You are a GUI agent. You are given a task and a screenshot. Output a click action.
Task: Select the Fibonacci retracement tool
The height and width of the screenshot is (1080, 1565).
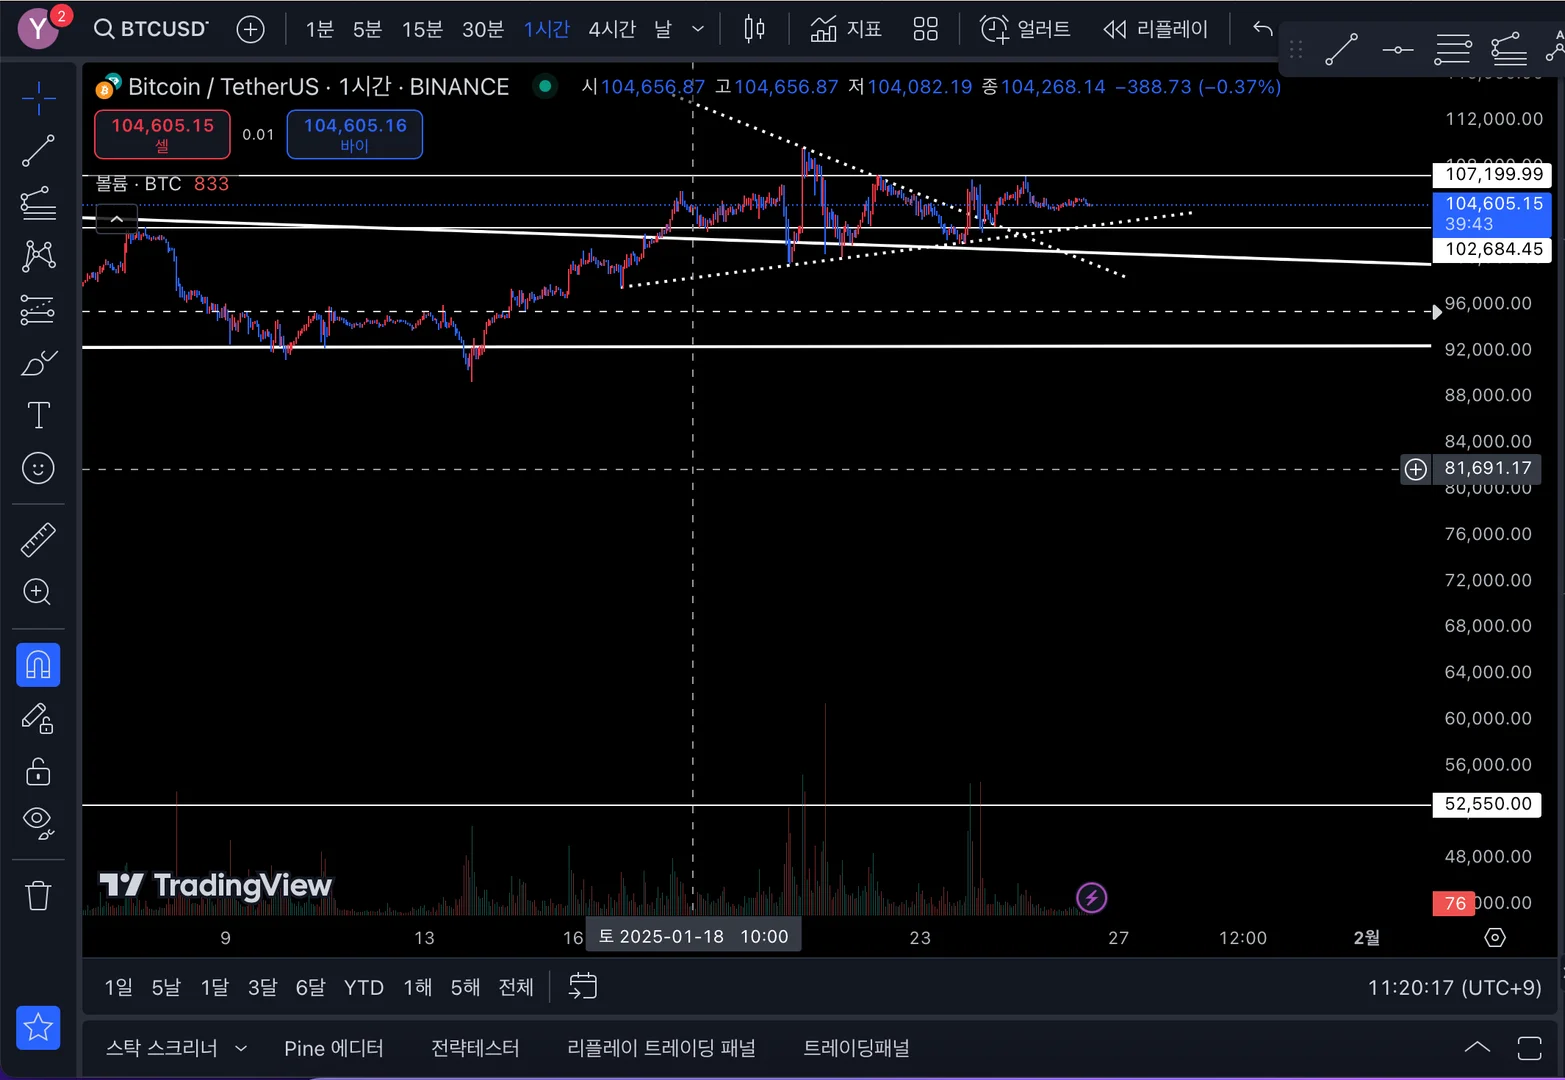(38, 204)
